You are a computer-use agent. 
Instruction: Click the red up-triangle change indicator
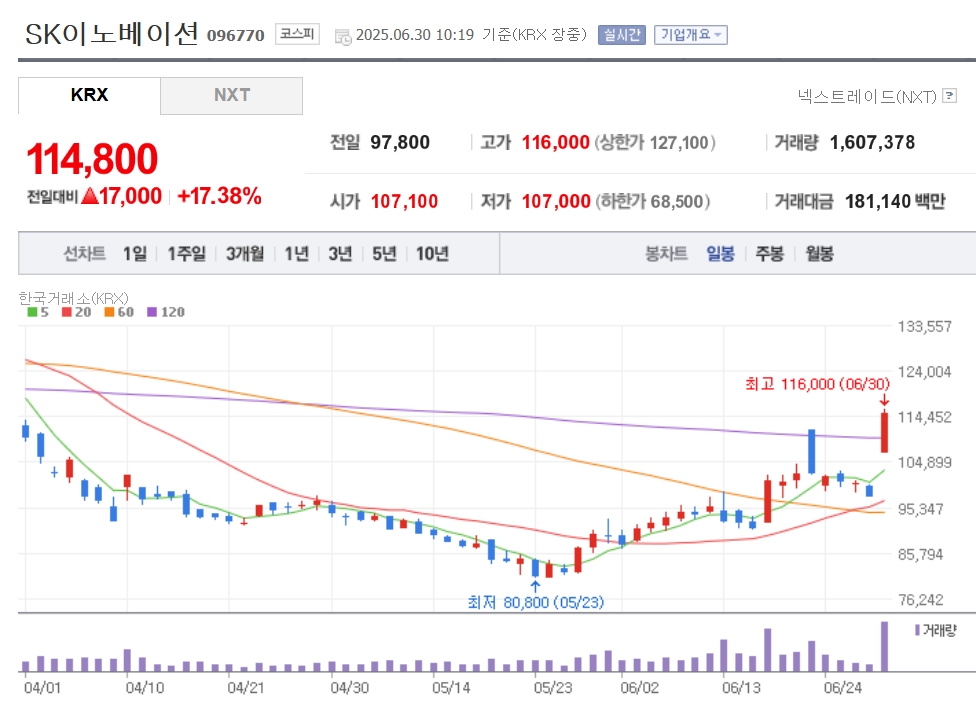click(x=90, y=196)
